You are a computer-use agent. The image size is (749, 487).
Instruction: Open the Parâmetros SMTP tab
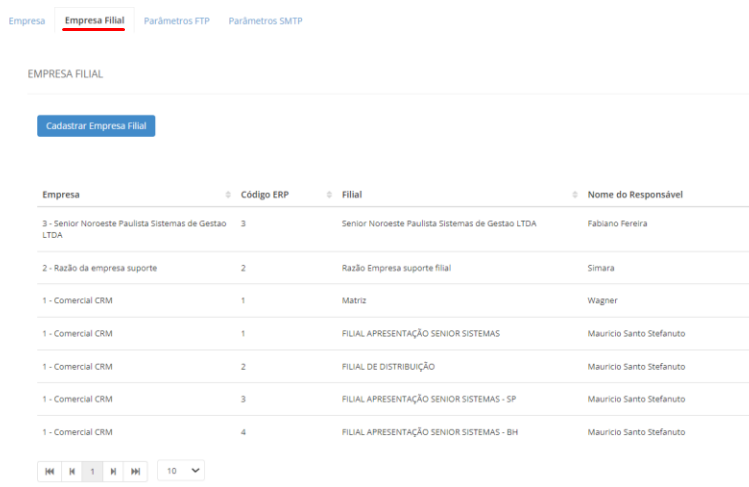click(x=265, y=21)
